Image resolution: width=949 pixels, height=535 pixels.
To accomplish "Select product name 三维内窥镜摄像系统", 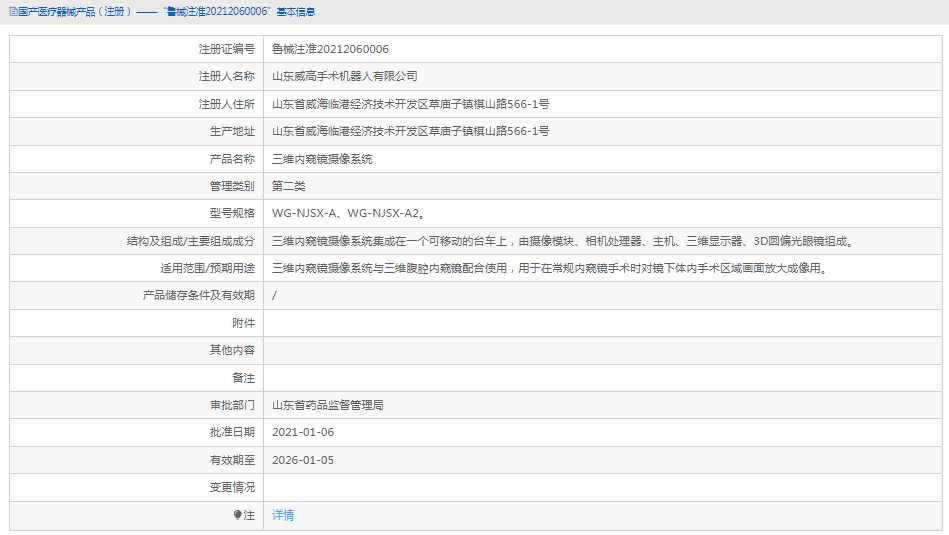I will pyautogui.click(x=322, y=159).
